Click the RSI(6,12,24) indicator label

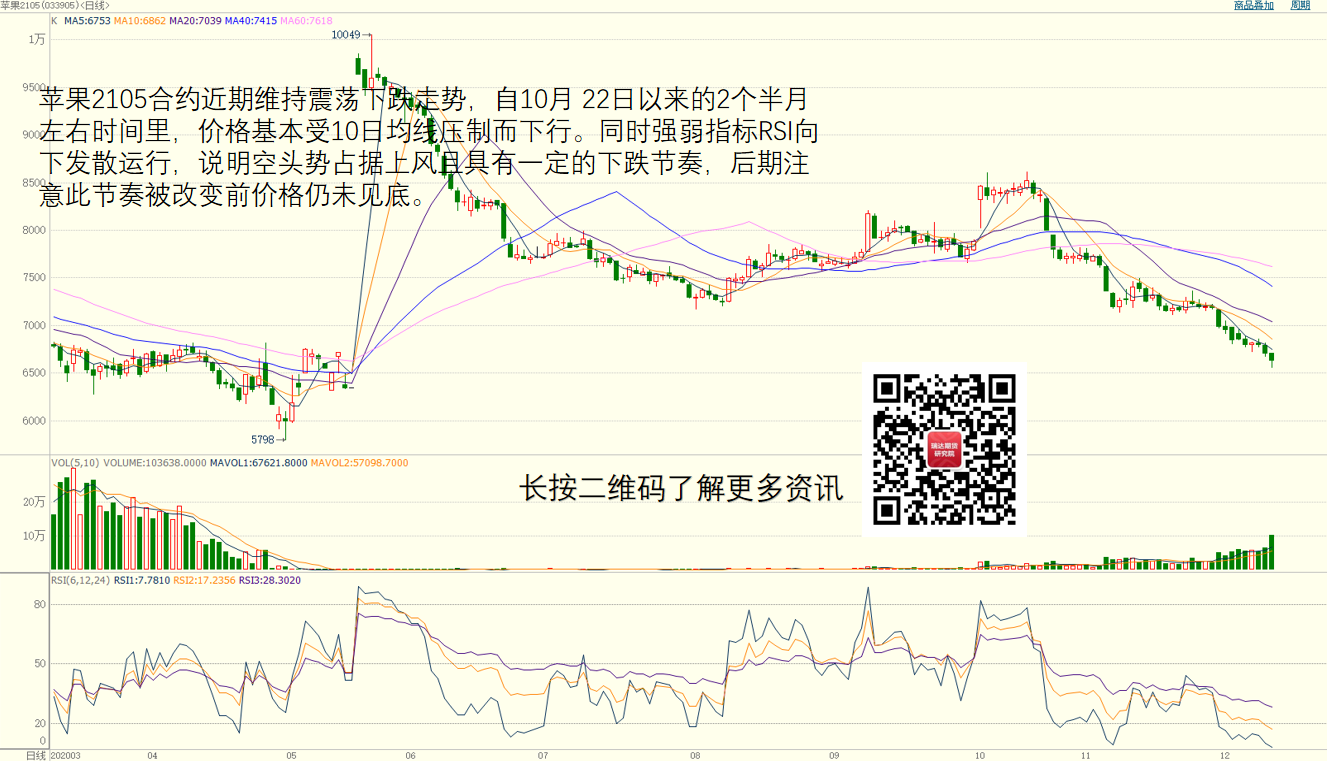tap(80, 580)
